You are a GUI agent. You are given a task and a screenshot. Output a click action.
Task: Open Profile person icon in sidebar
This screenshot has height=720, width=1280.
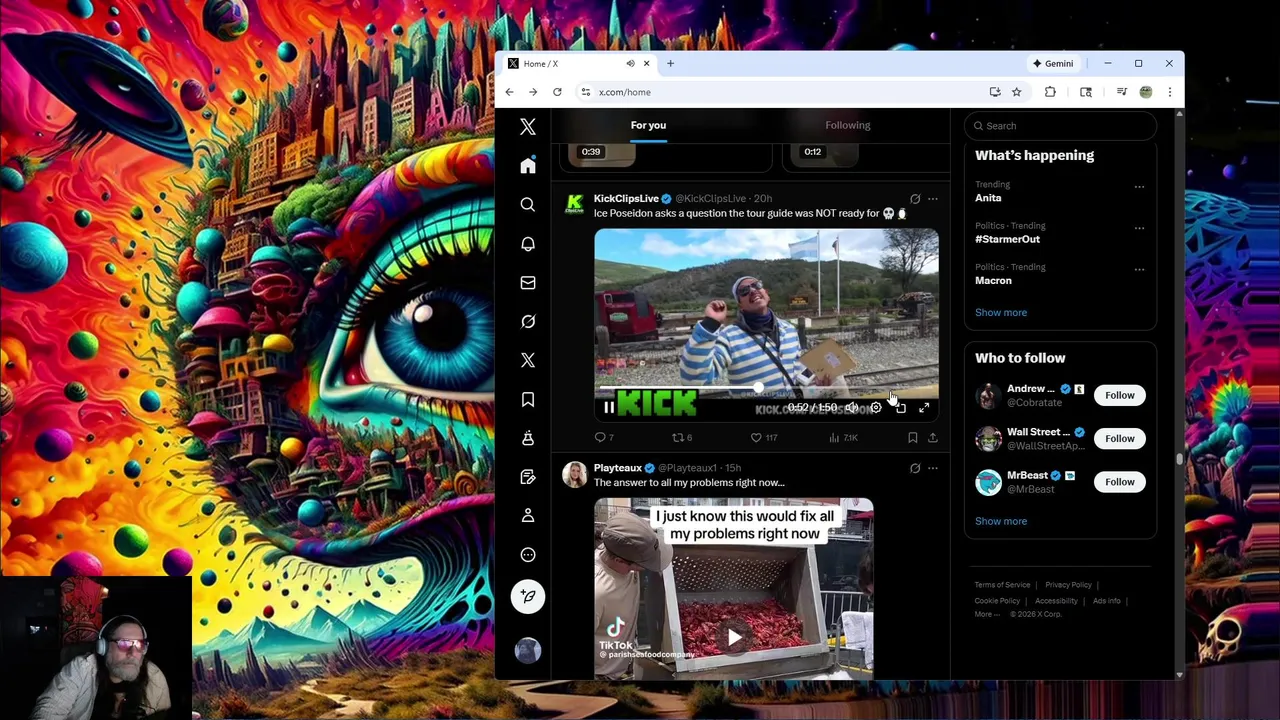point(528,515)
